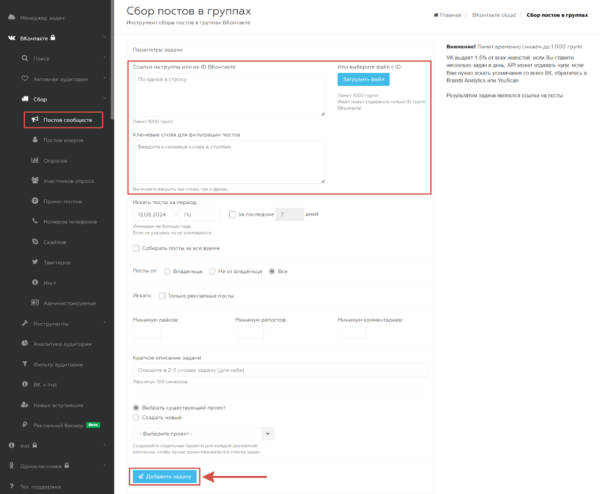Click the sidebar vertical scrollbar

pos(112,59)
